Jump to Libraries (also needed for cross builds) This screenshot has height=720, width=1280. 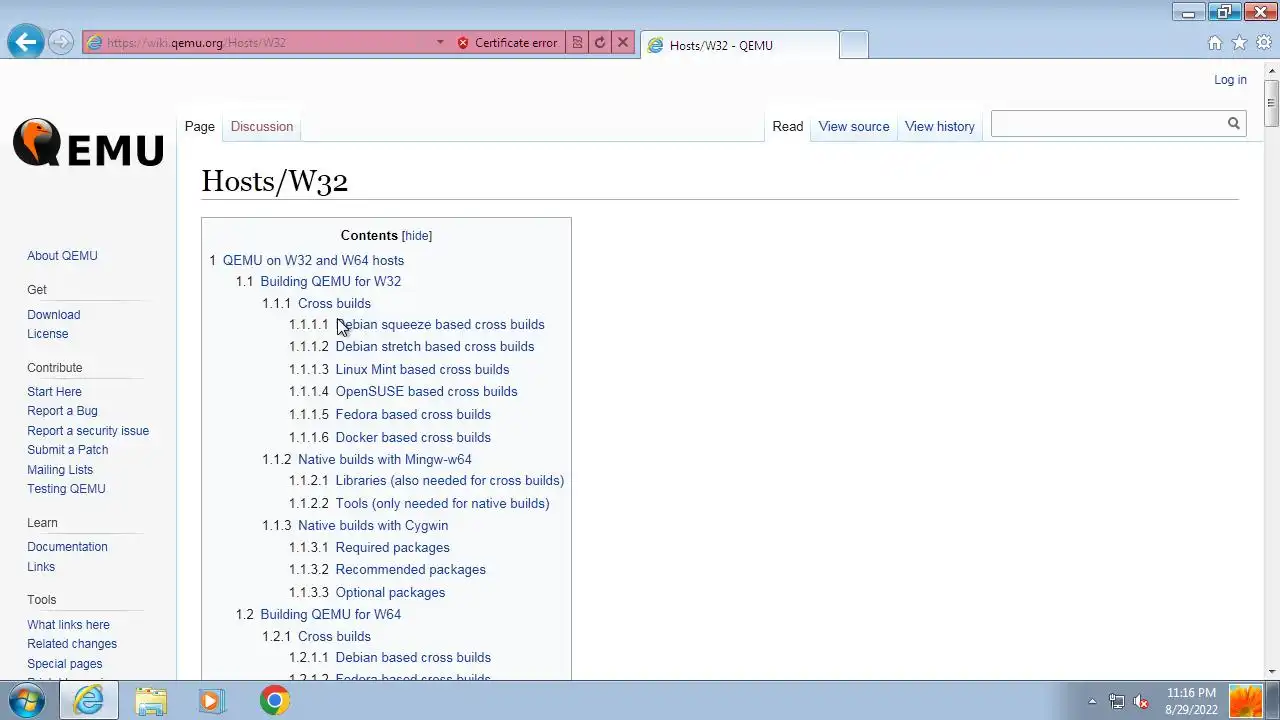[x=450, y=481]
